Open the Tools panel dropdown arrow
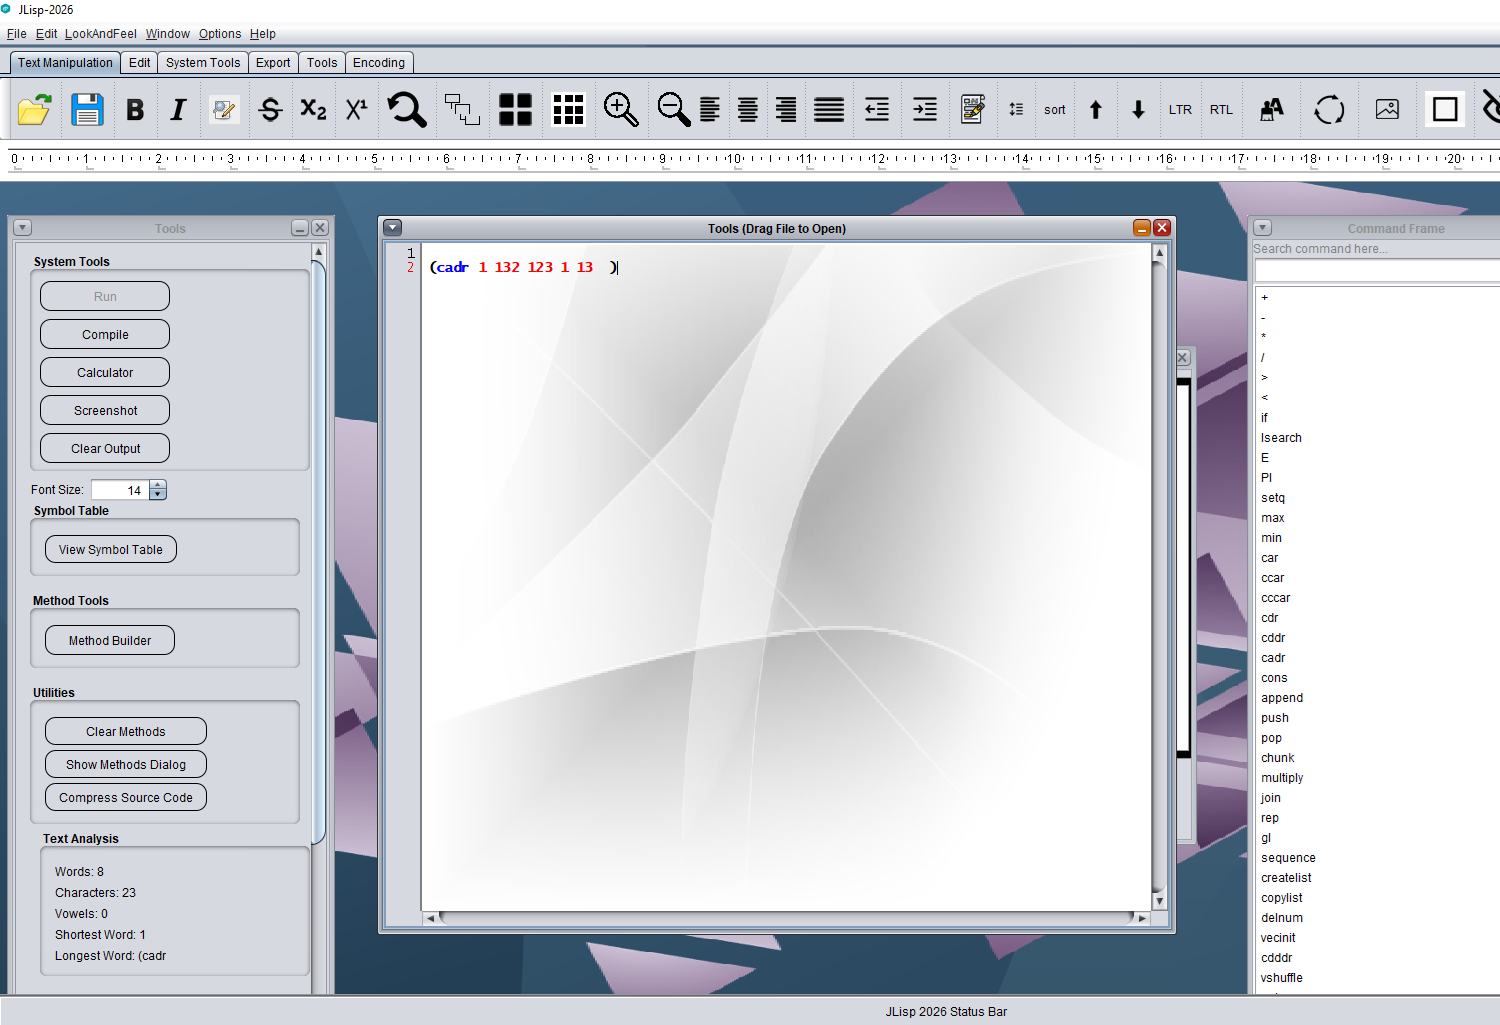The image size is (1500, 1025). point(23,228)
